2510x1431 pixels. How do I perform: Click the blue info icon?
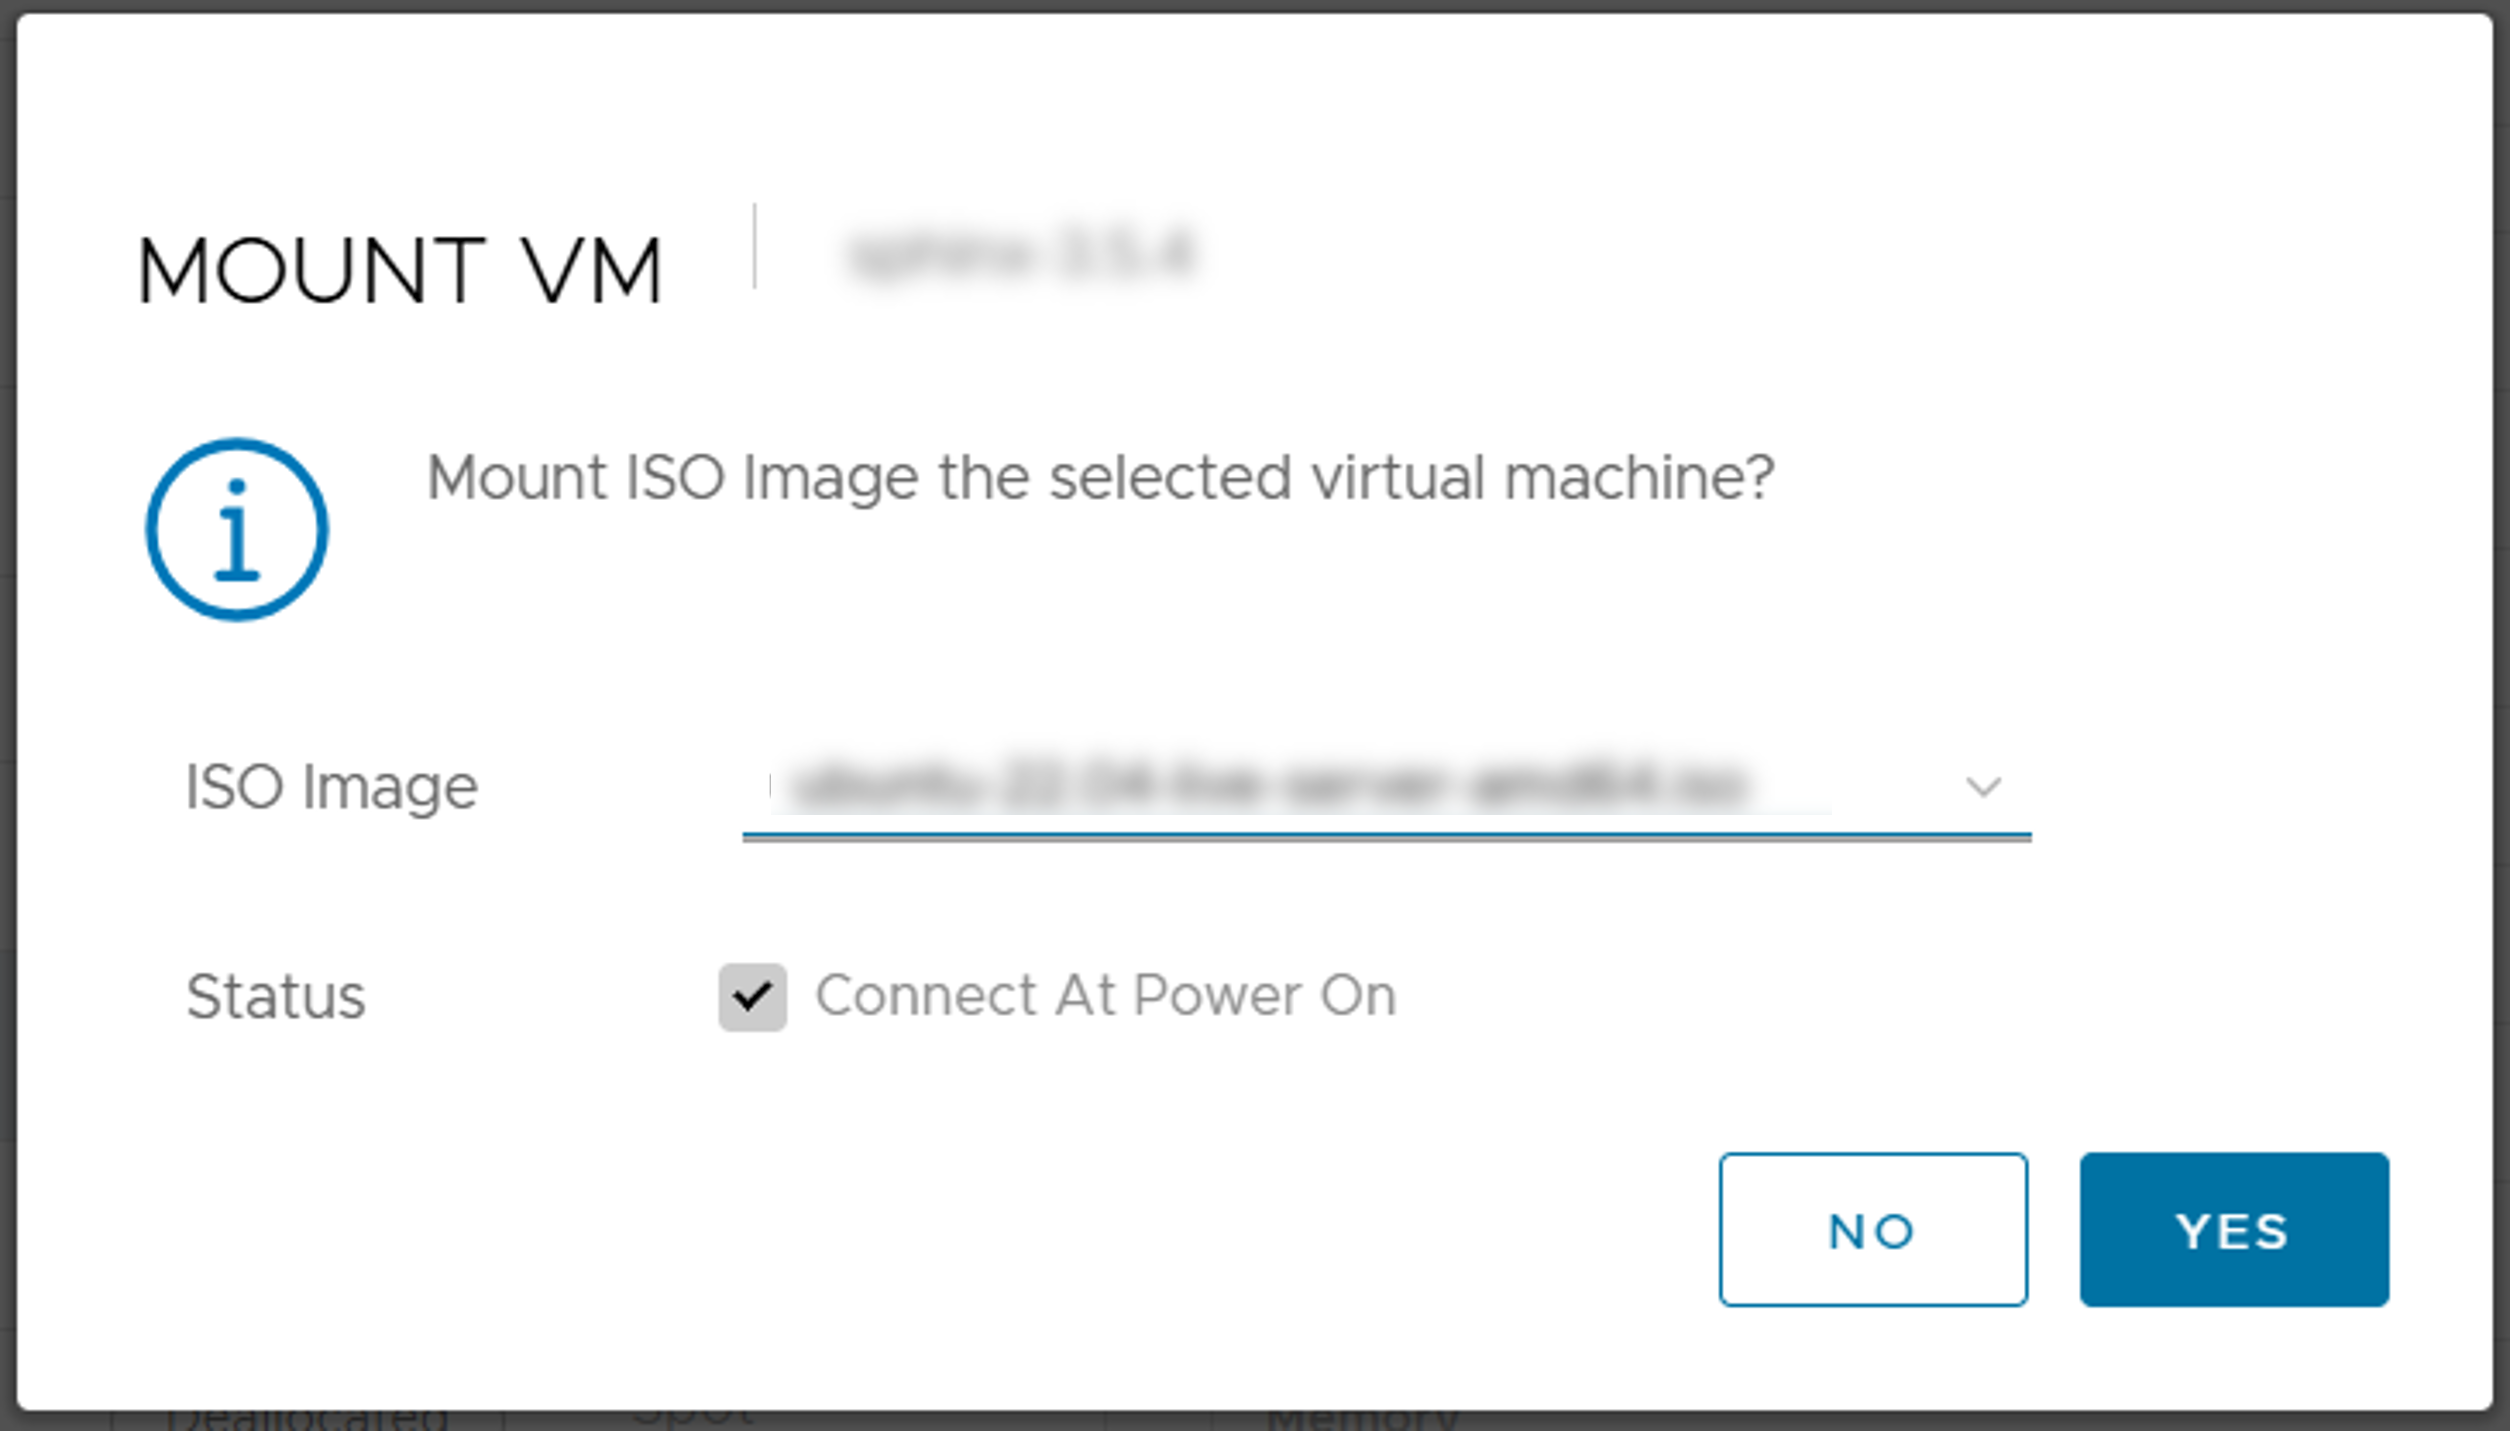237,529
